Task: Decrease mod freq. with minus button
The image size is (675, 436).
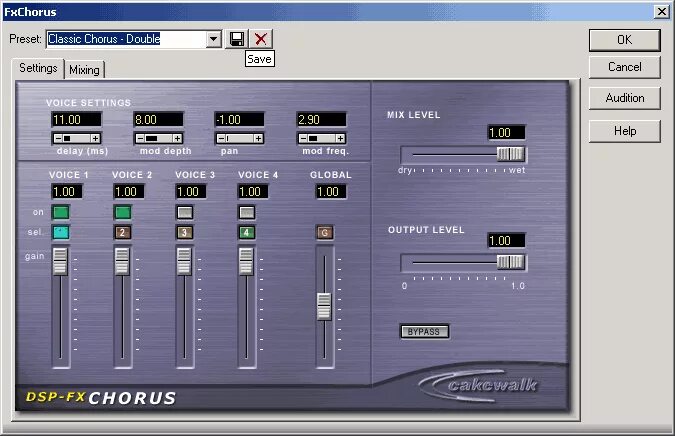Action: [x=303, y=139]
